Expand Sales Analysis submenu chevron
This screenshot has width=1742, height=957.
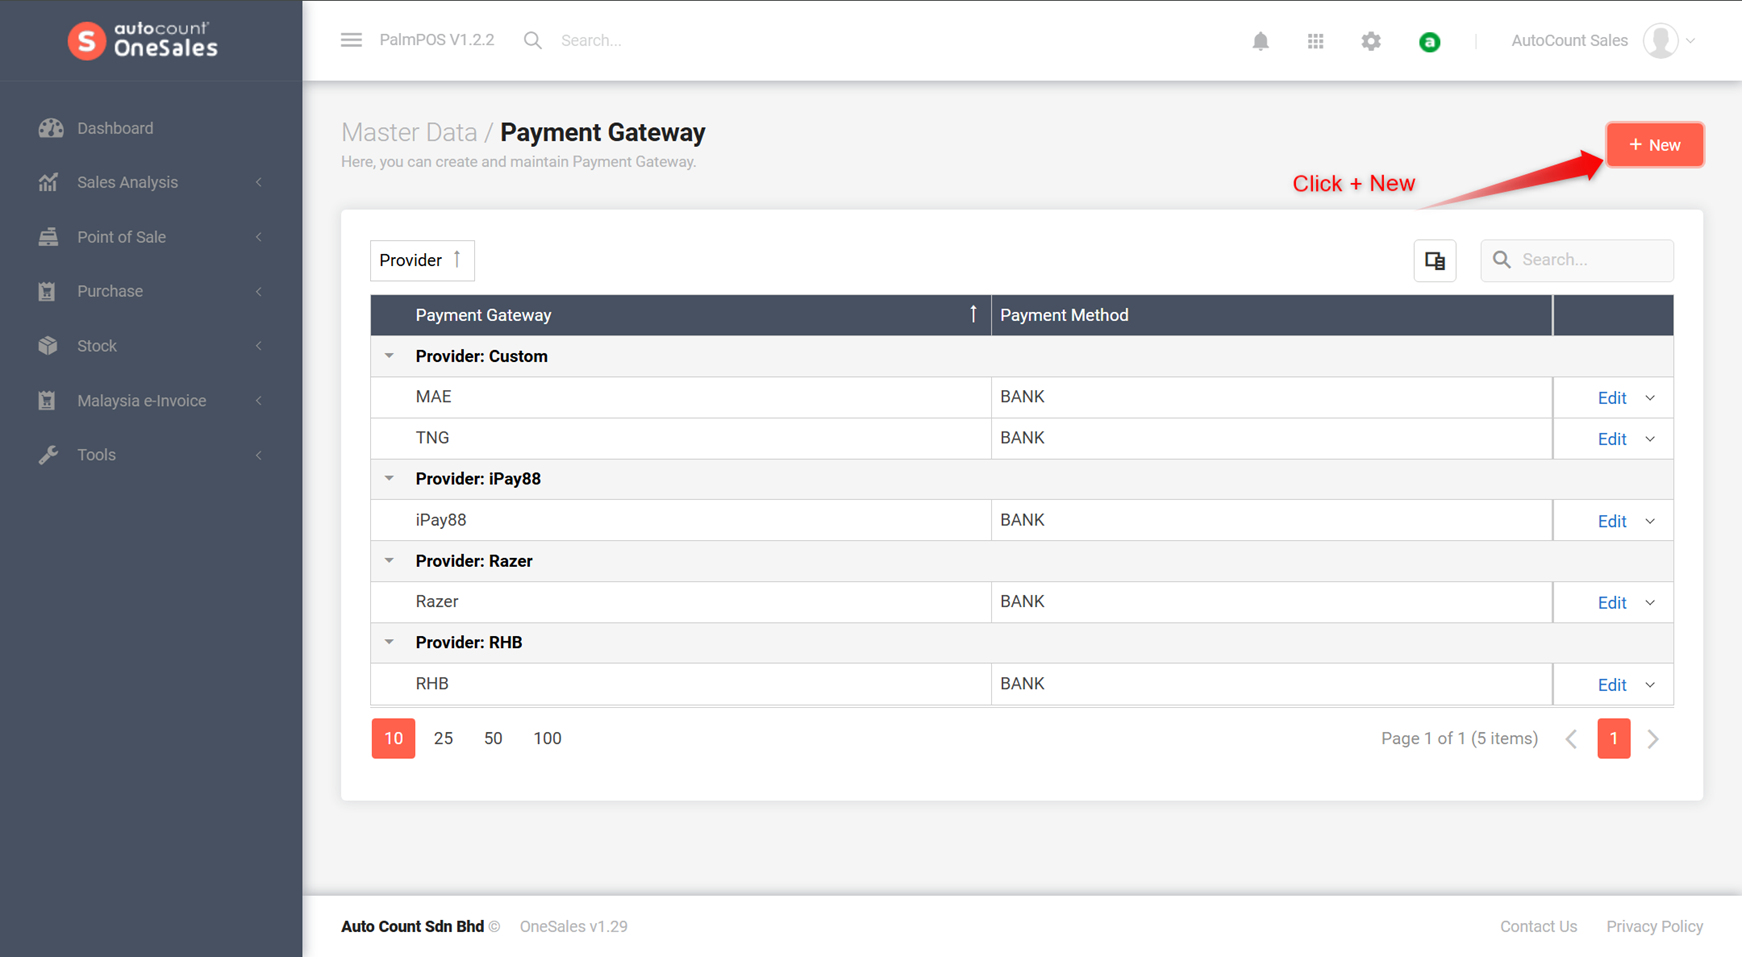pos(259,182)
